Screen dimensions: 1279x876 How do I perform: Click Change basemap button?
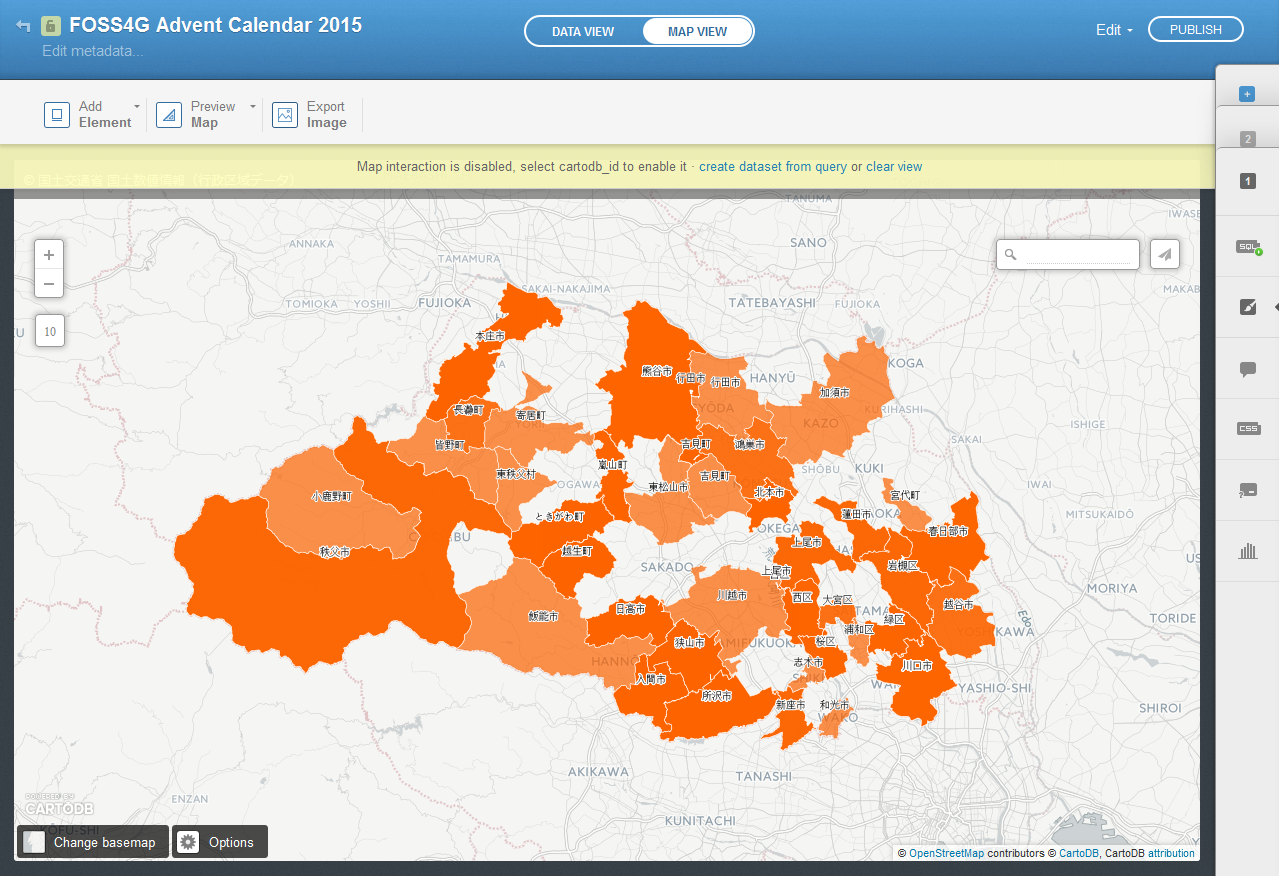pos(92,842)
